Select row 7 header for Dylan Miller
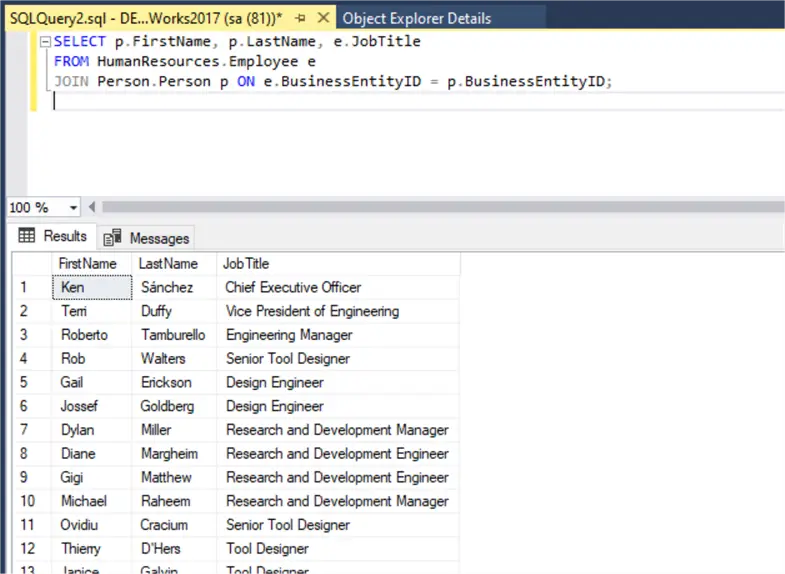The image size is (785, 574). [x=30, y=430]
